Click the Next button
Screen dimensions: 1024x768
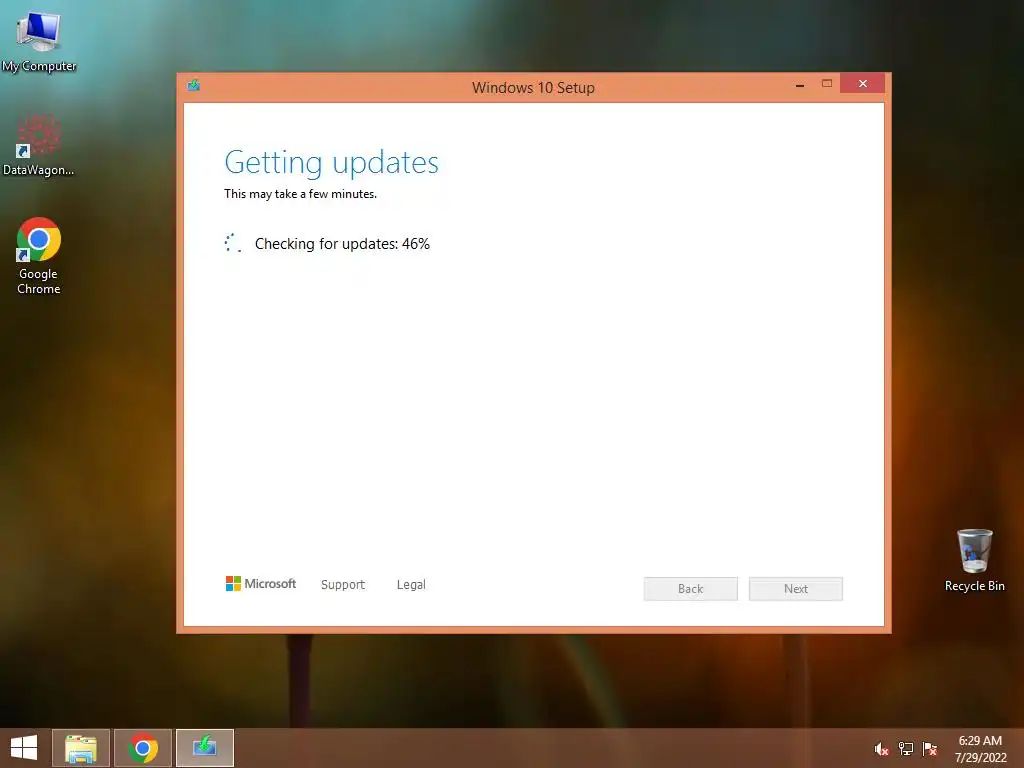(795, 588)
